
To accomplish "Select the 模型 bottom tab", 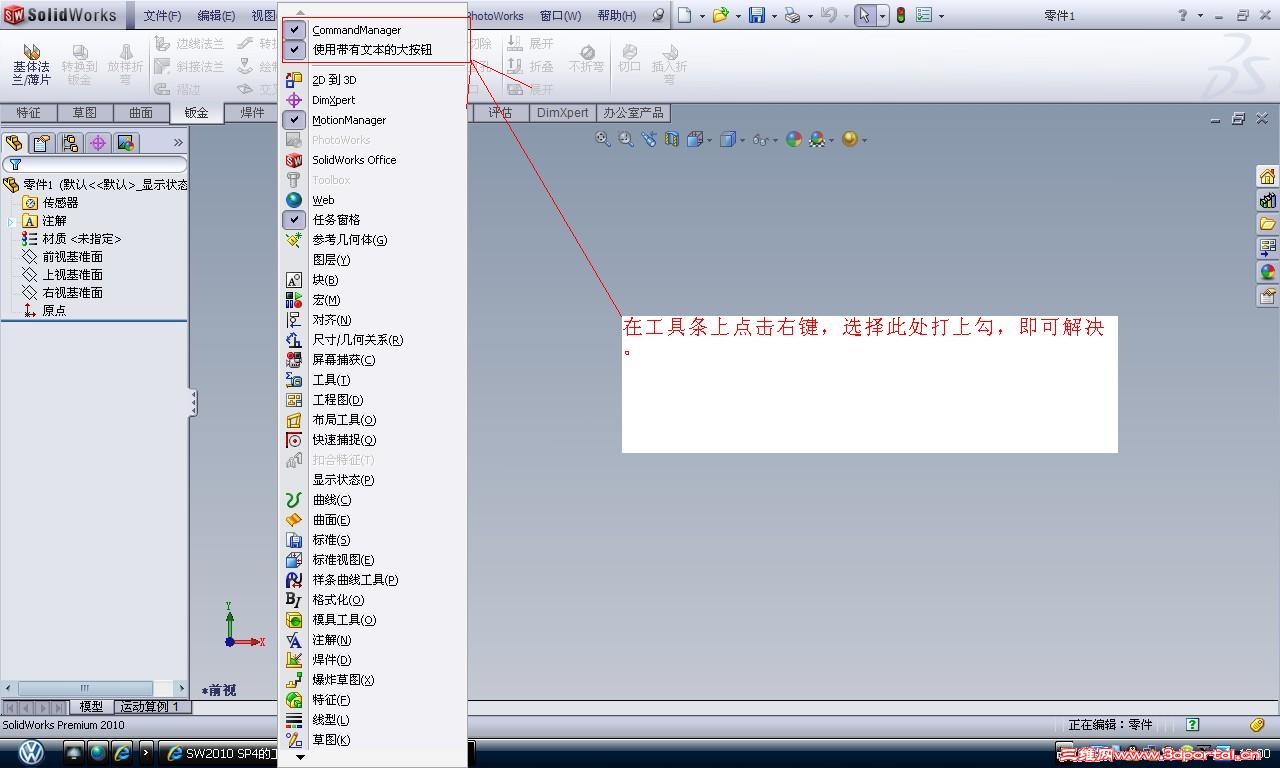I will pyautogui.click(x=91, y=707).
